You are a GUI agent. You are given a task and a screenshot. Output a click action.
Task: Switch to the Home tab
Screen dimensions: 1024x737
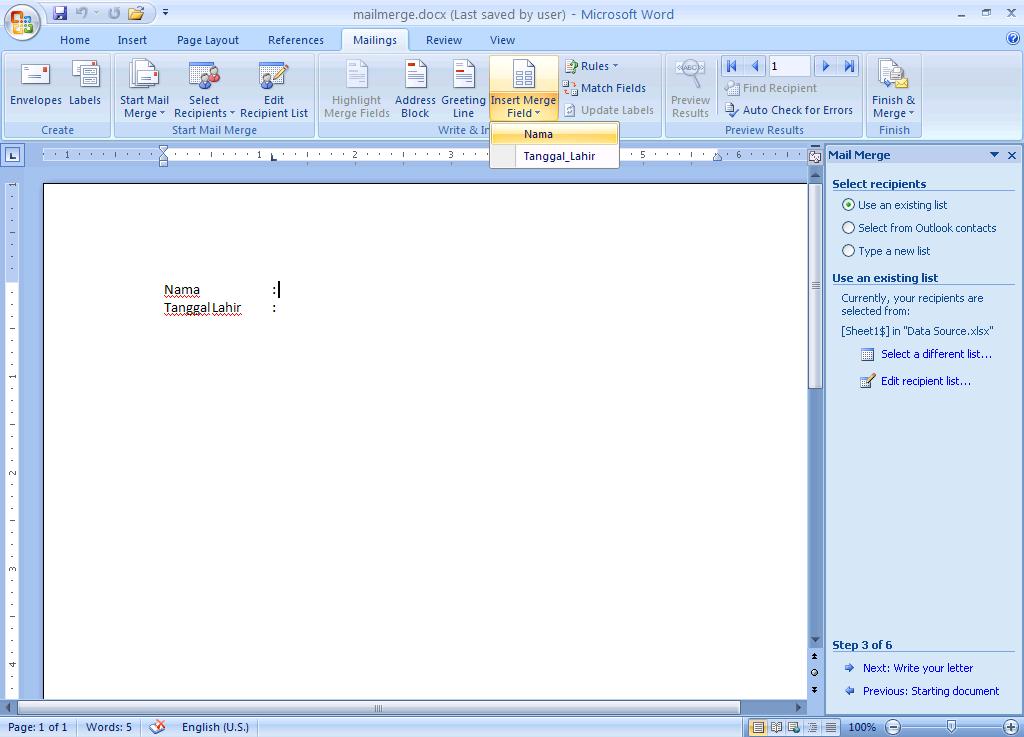75,40
